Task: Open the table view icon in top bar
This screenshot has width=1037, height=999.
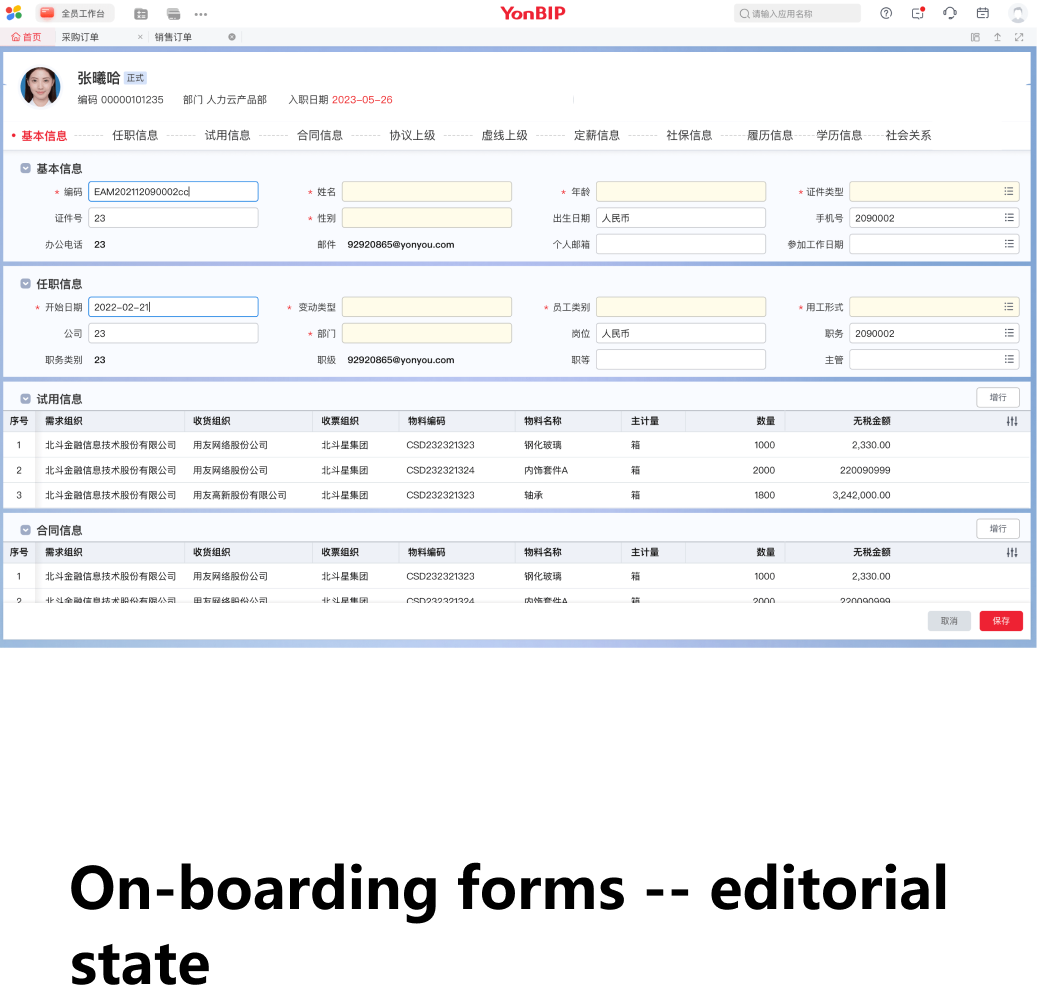Action: [141, 14]
